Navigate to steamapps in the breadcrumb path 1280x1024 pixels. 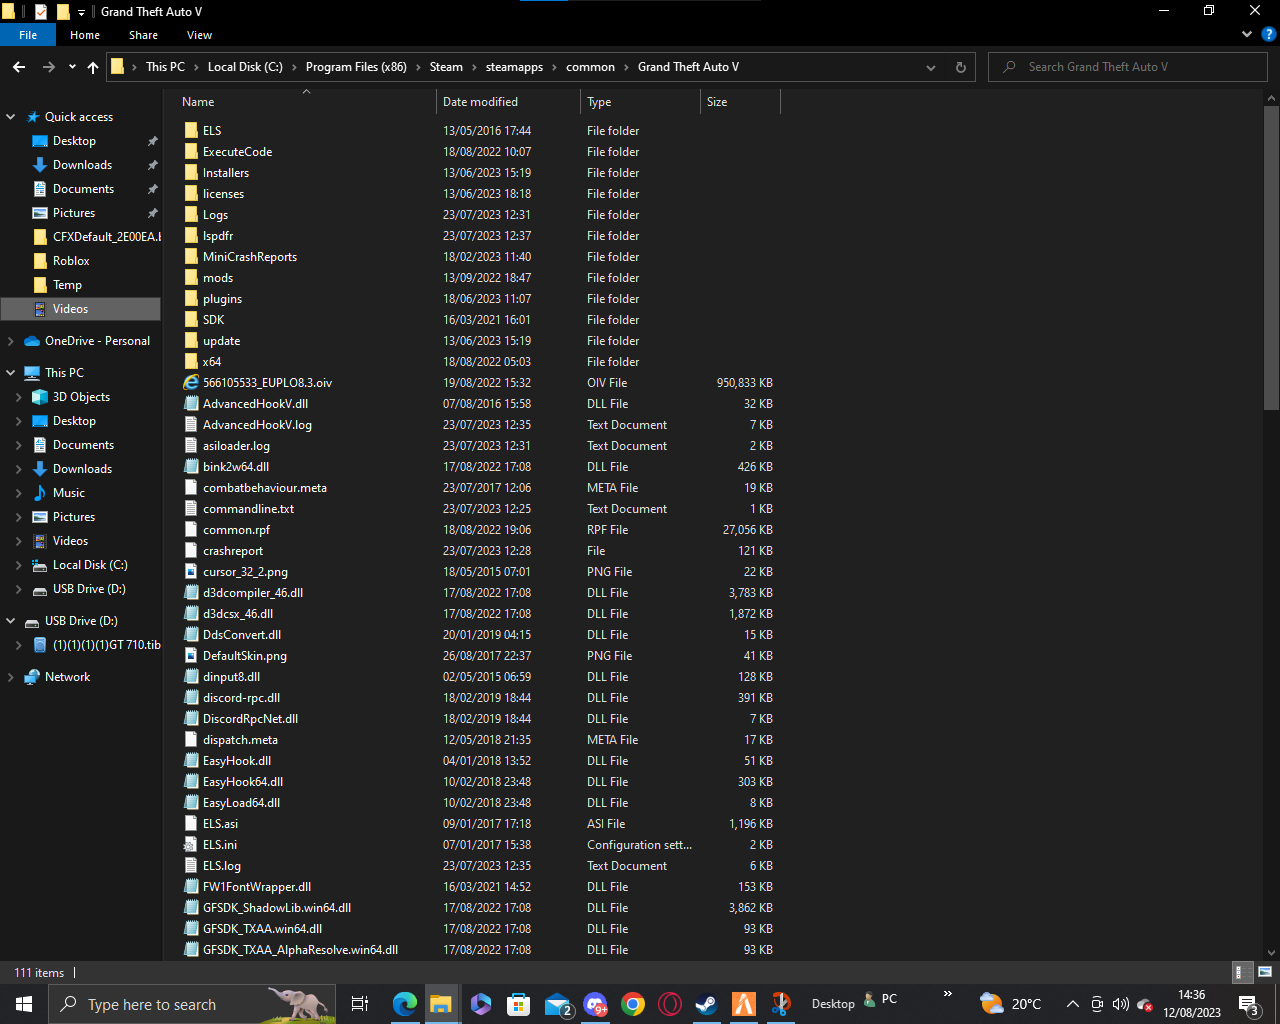coord(514,67)
